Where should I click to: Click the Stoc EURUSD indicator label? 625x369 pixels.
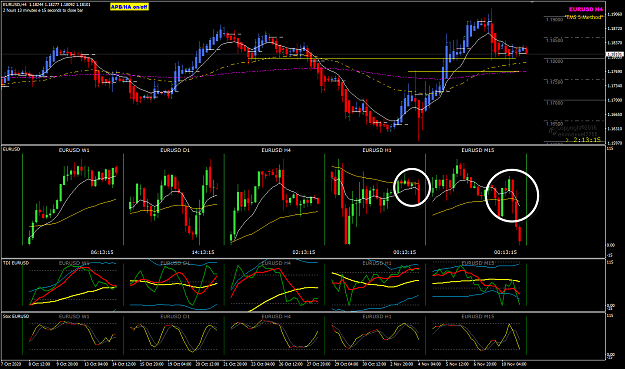click(16, 316)
